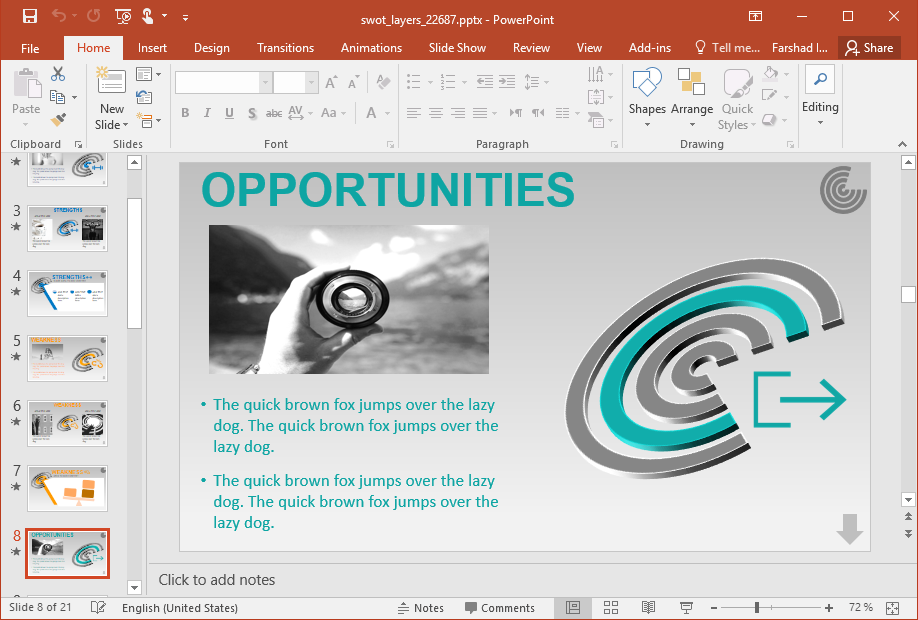Click the Share button

[868, 48]
